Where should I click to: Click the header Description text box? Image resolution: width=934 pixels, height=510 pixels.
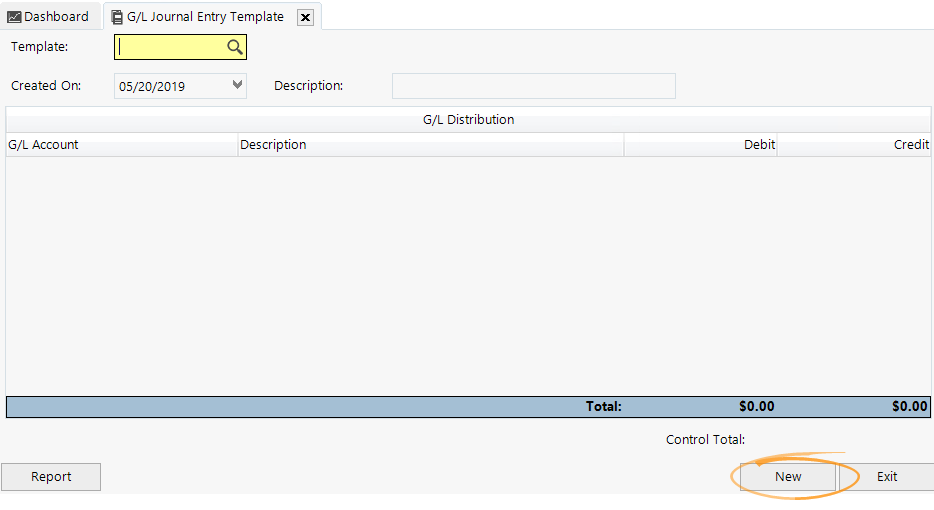tap(533, 86)
